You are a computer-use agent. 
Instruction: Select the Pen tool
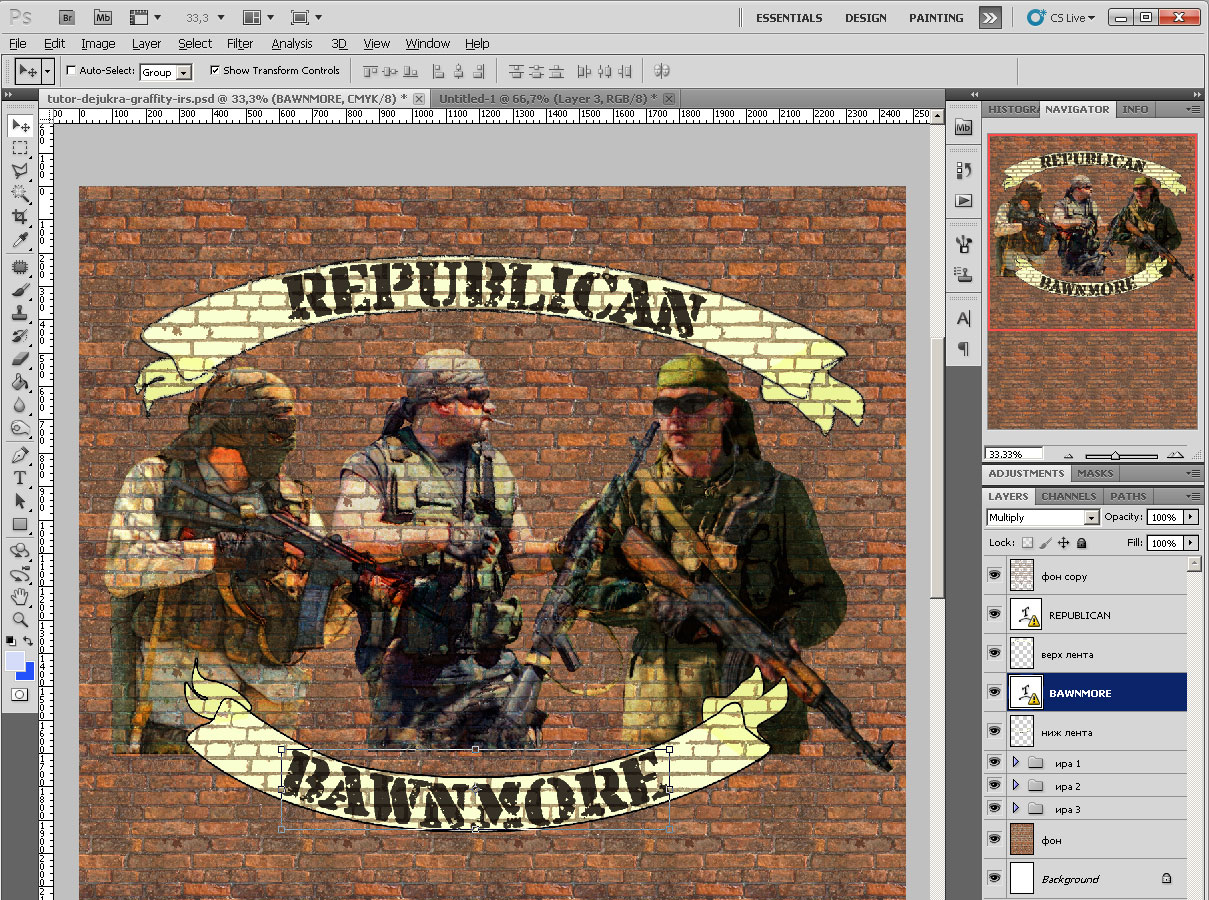click(19, 455)
